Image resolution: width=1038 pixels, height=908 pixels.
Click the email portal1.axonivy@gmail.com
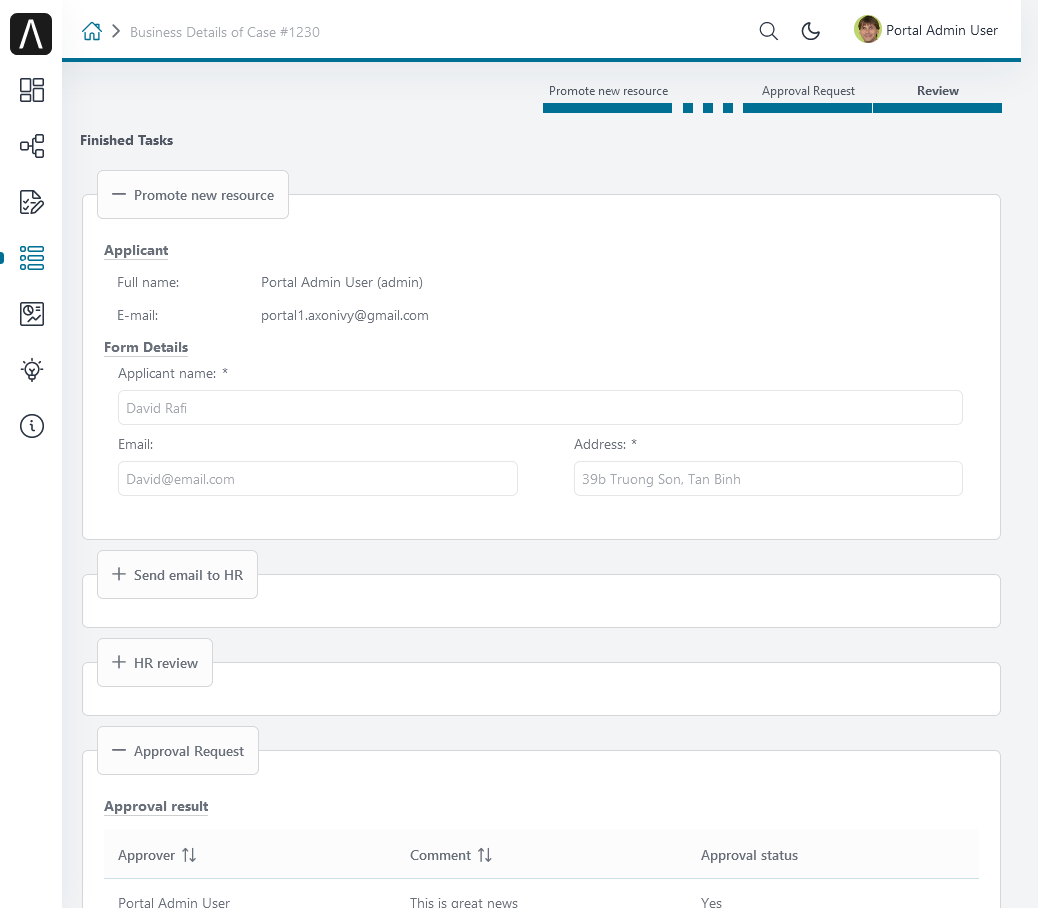point(345,316)
